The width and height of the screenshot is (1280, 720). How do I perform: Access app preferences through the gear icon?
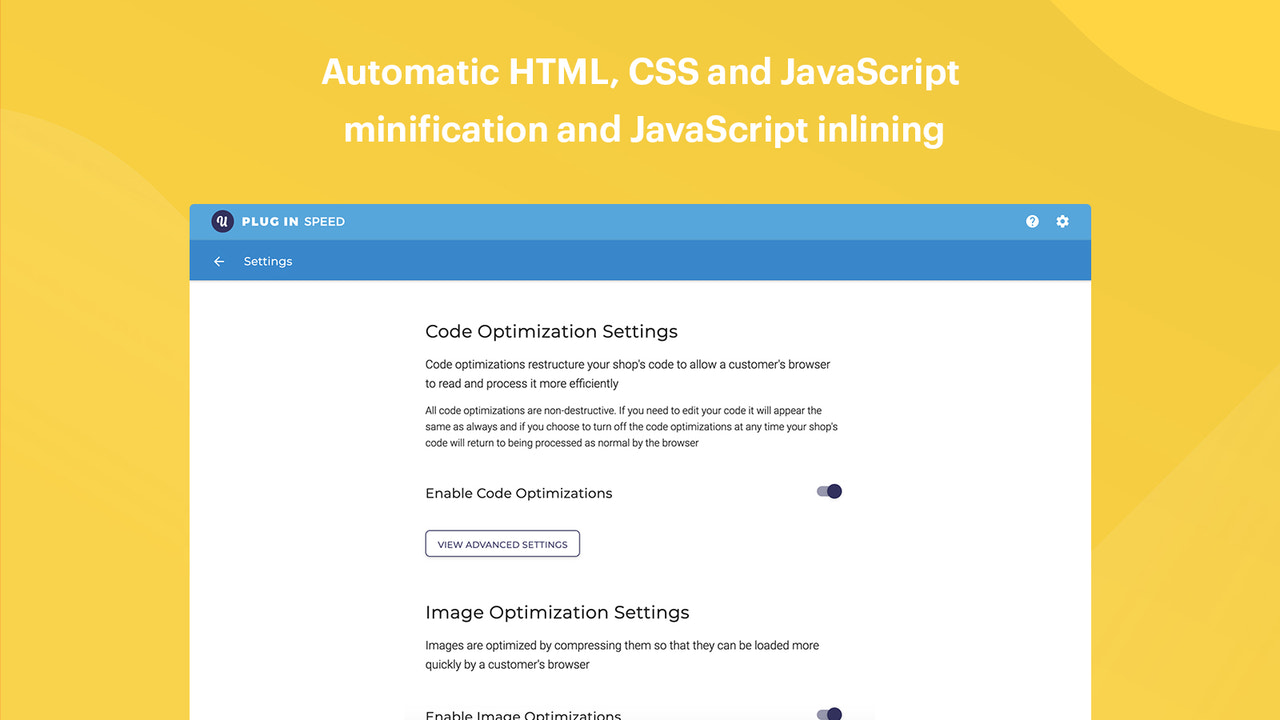[1062, 221]
